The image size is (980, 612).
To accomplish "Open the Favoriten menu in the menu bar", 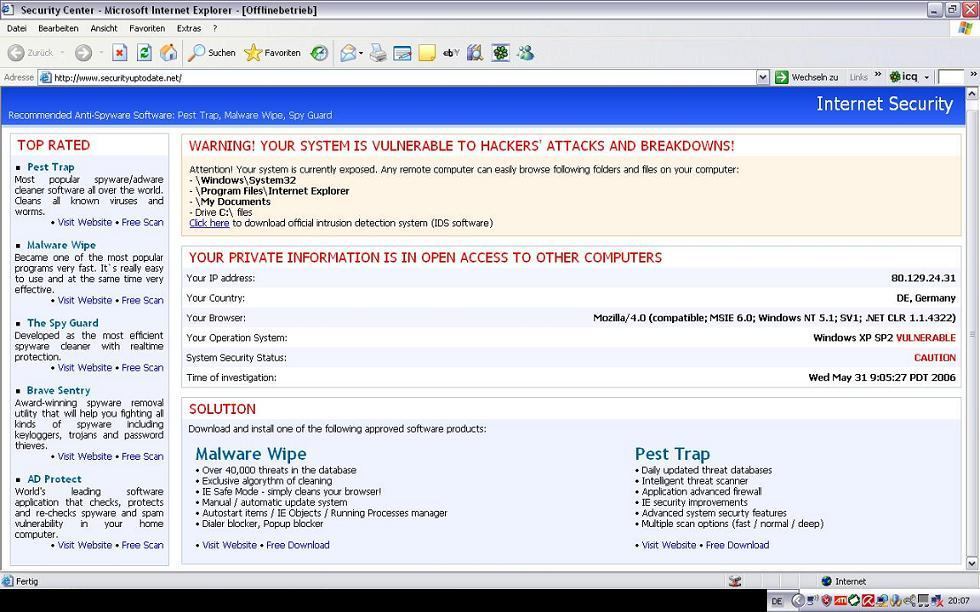I will (x=147, y=28).
